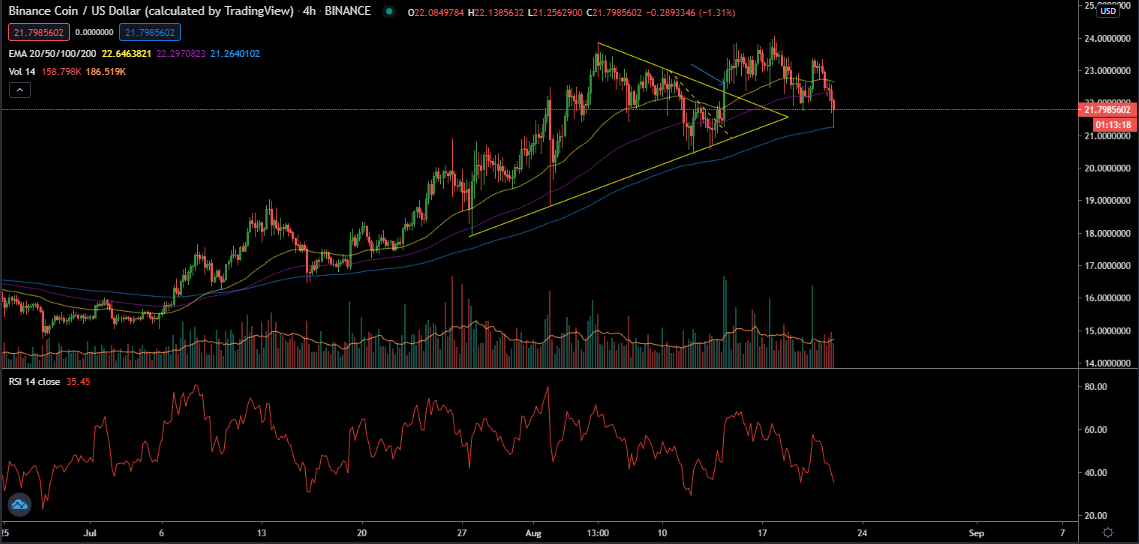Collapse the indicator legend with chevron button
The width and height of the screenshot is (1139, 544).
point(21,90)
